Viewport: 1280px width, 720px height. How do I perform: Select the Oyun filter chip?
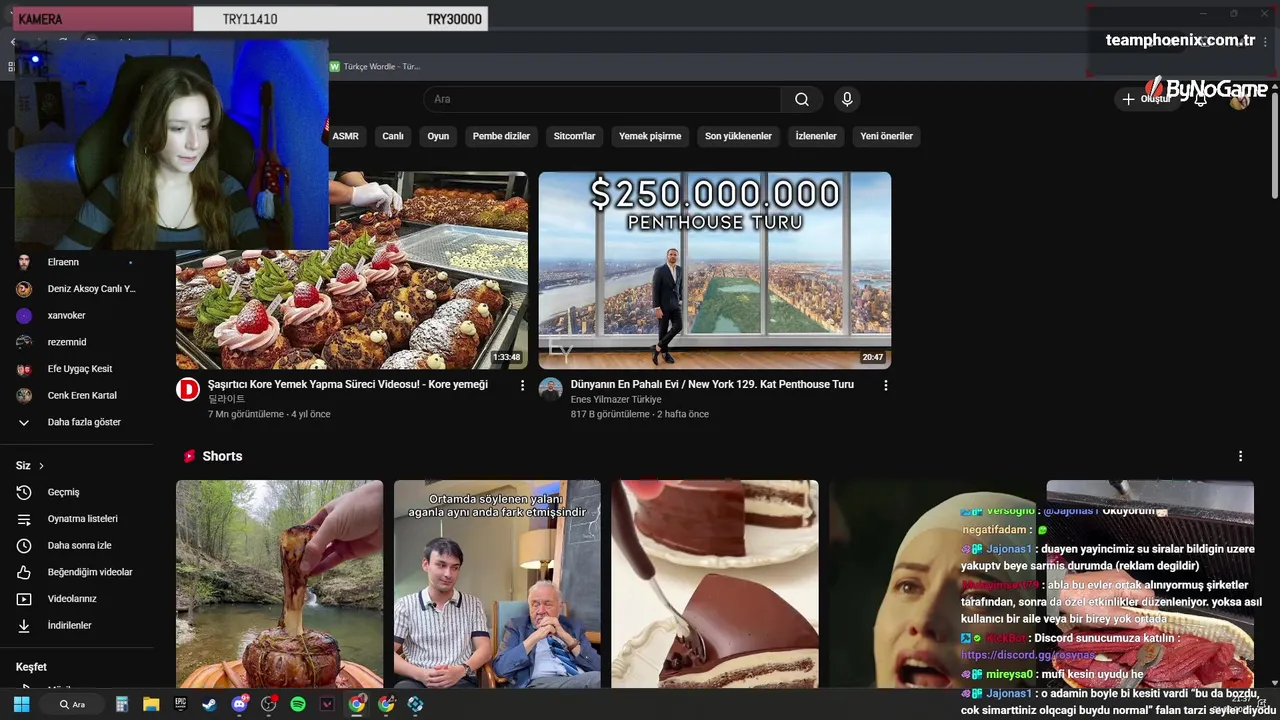point(438,136)
